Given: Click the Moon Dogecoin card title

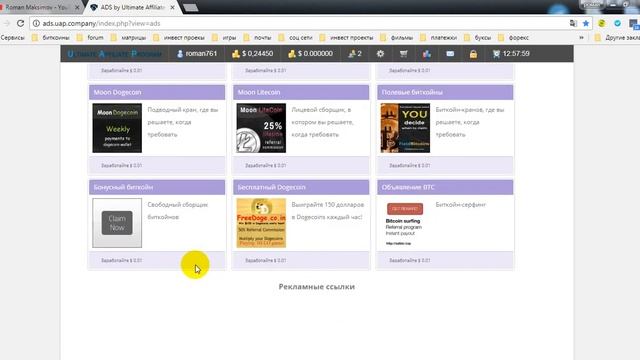Looking at the screenshot, I should point(118,92).
